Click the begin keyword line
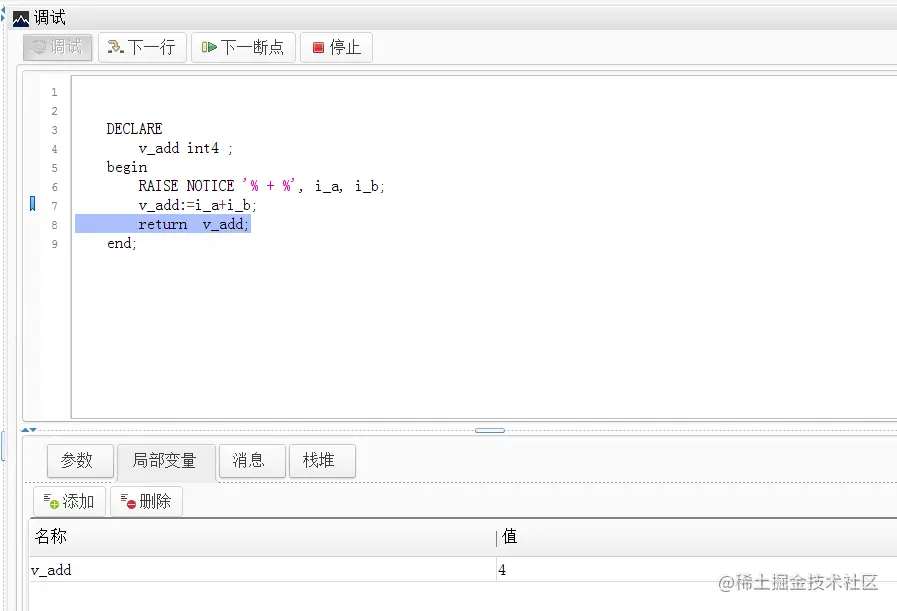 127,167
